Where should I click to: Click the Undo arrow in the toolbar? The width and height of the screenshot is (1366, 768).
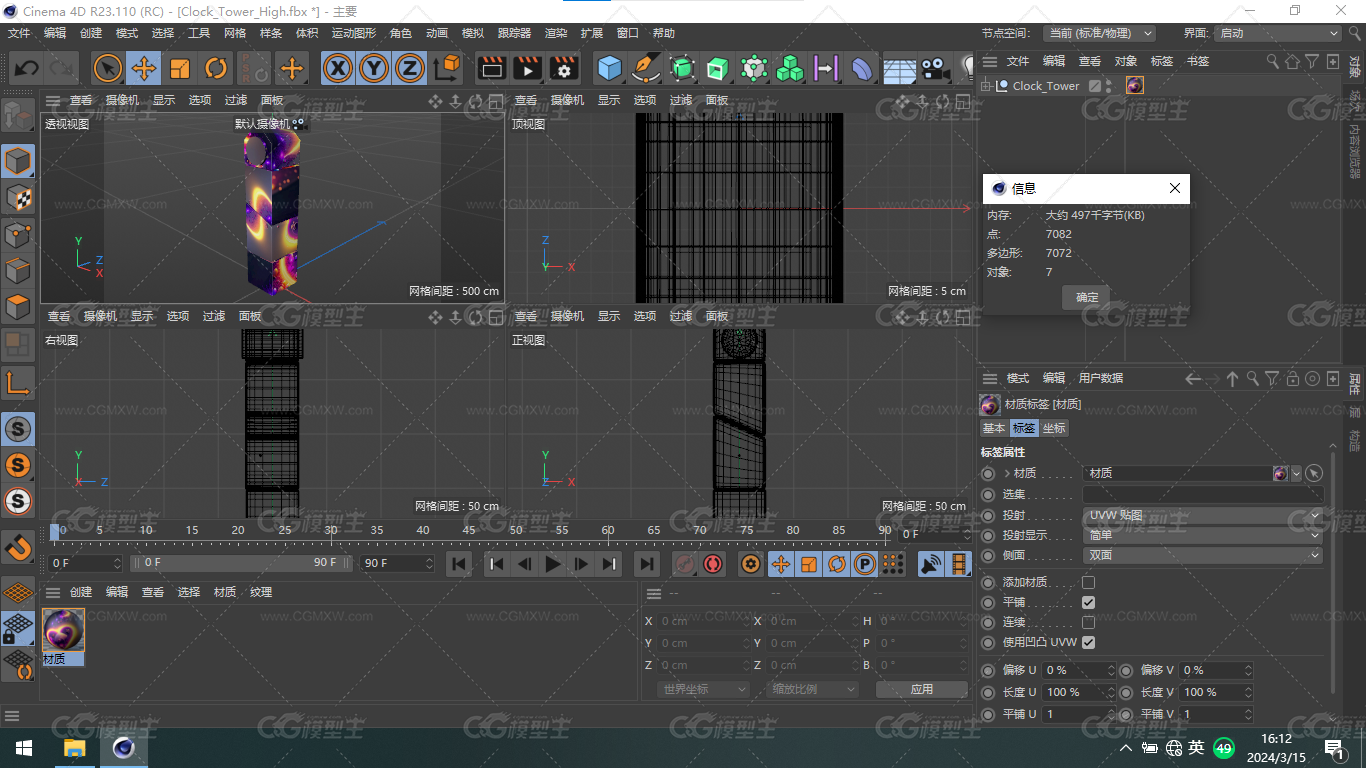click(27, 69)
